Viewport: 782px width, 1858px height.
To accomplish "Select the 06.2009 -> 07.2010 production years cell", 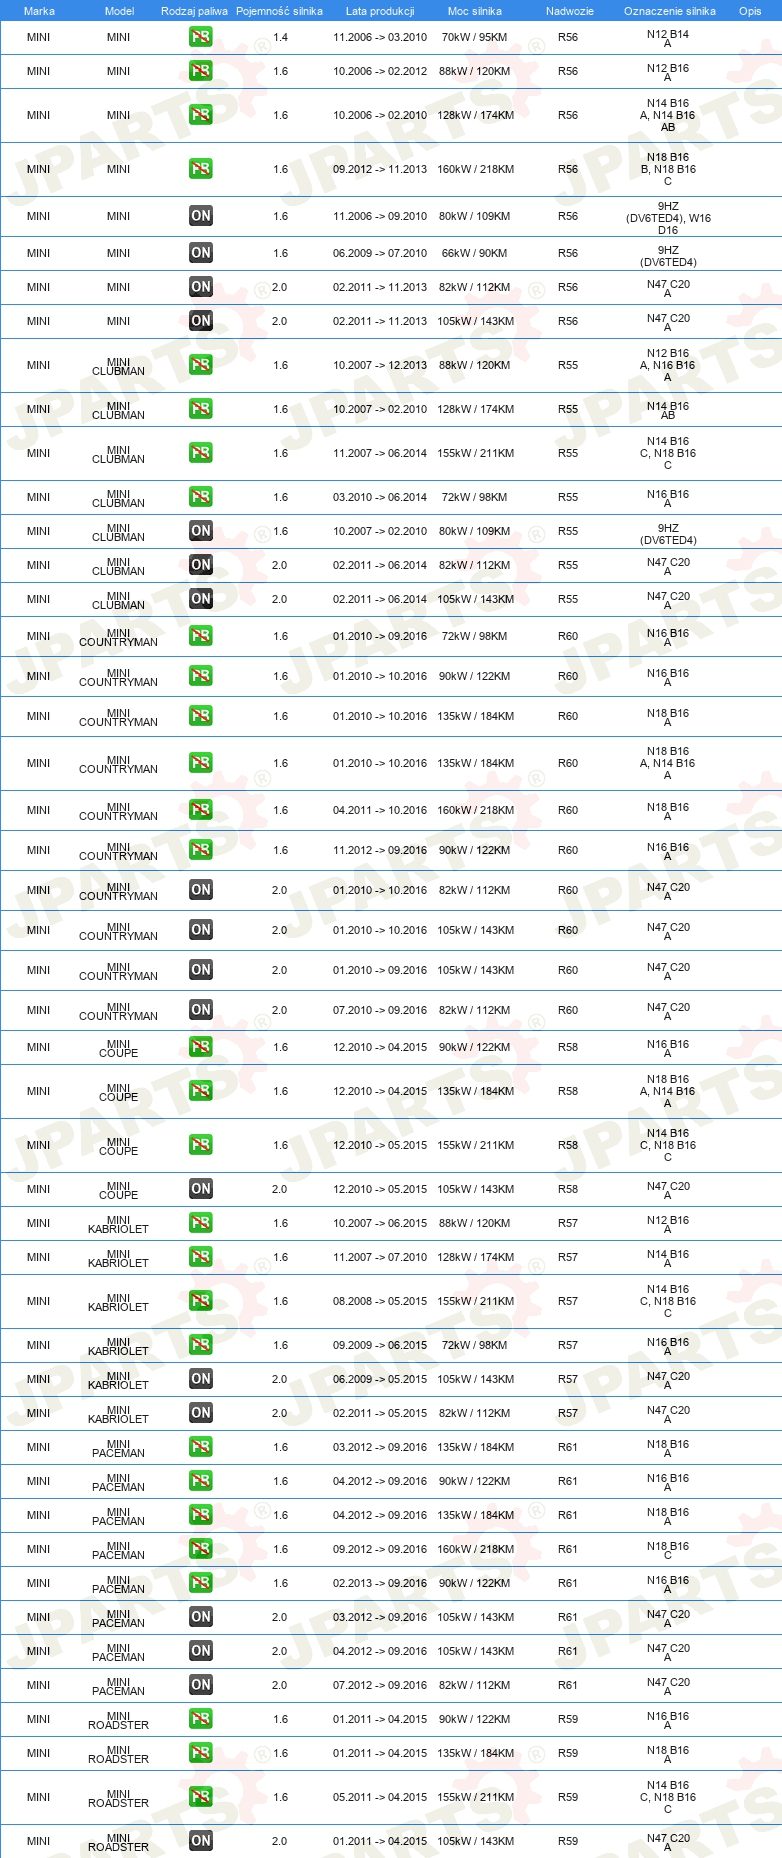I will 380,253.
